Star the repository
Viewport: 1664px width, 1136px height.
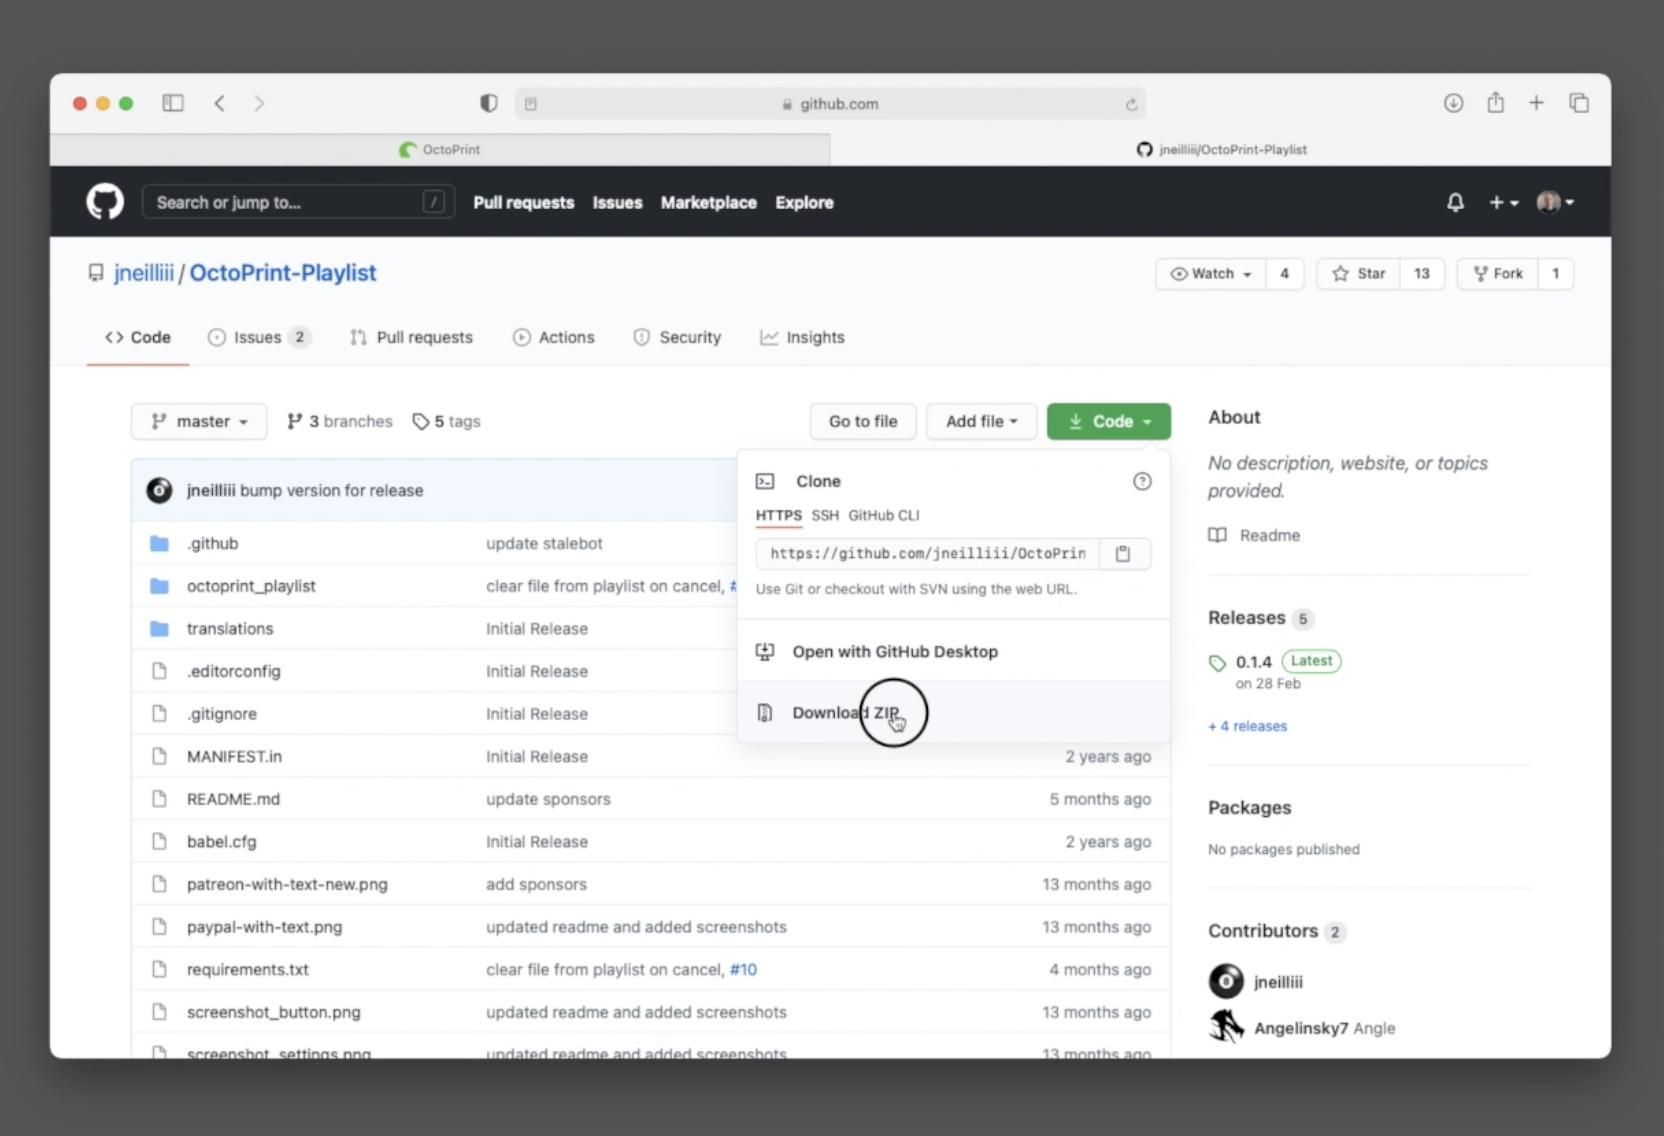pyautogui.click(x=1358, y=274)
